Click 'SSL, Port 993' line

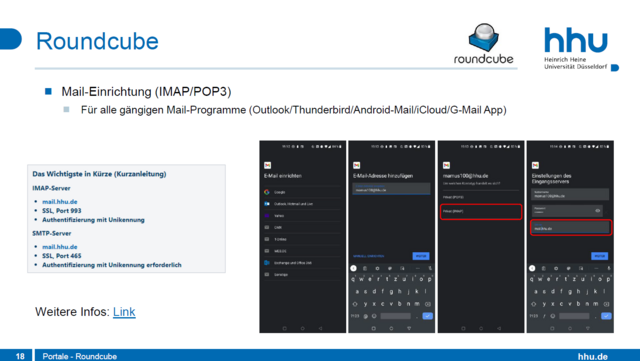[62, 211]
